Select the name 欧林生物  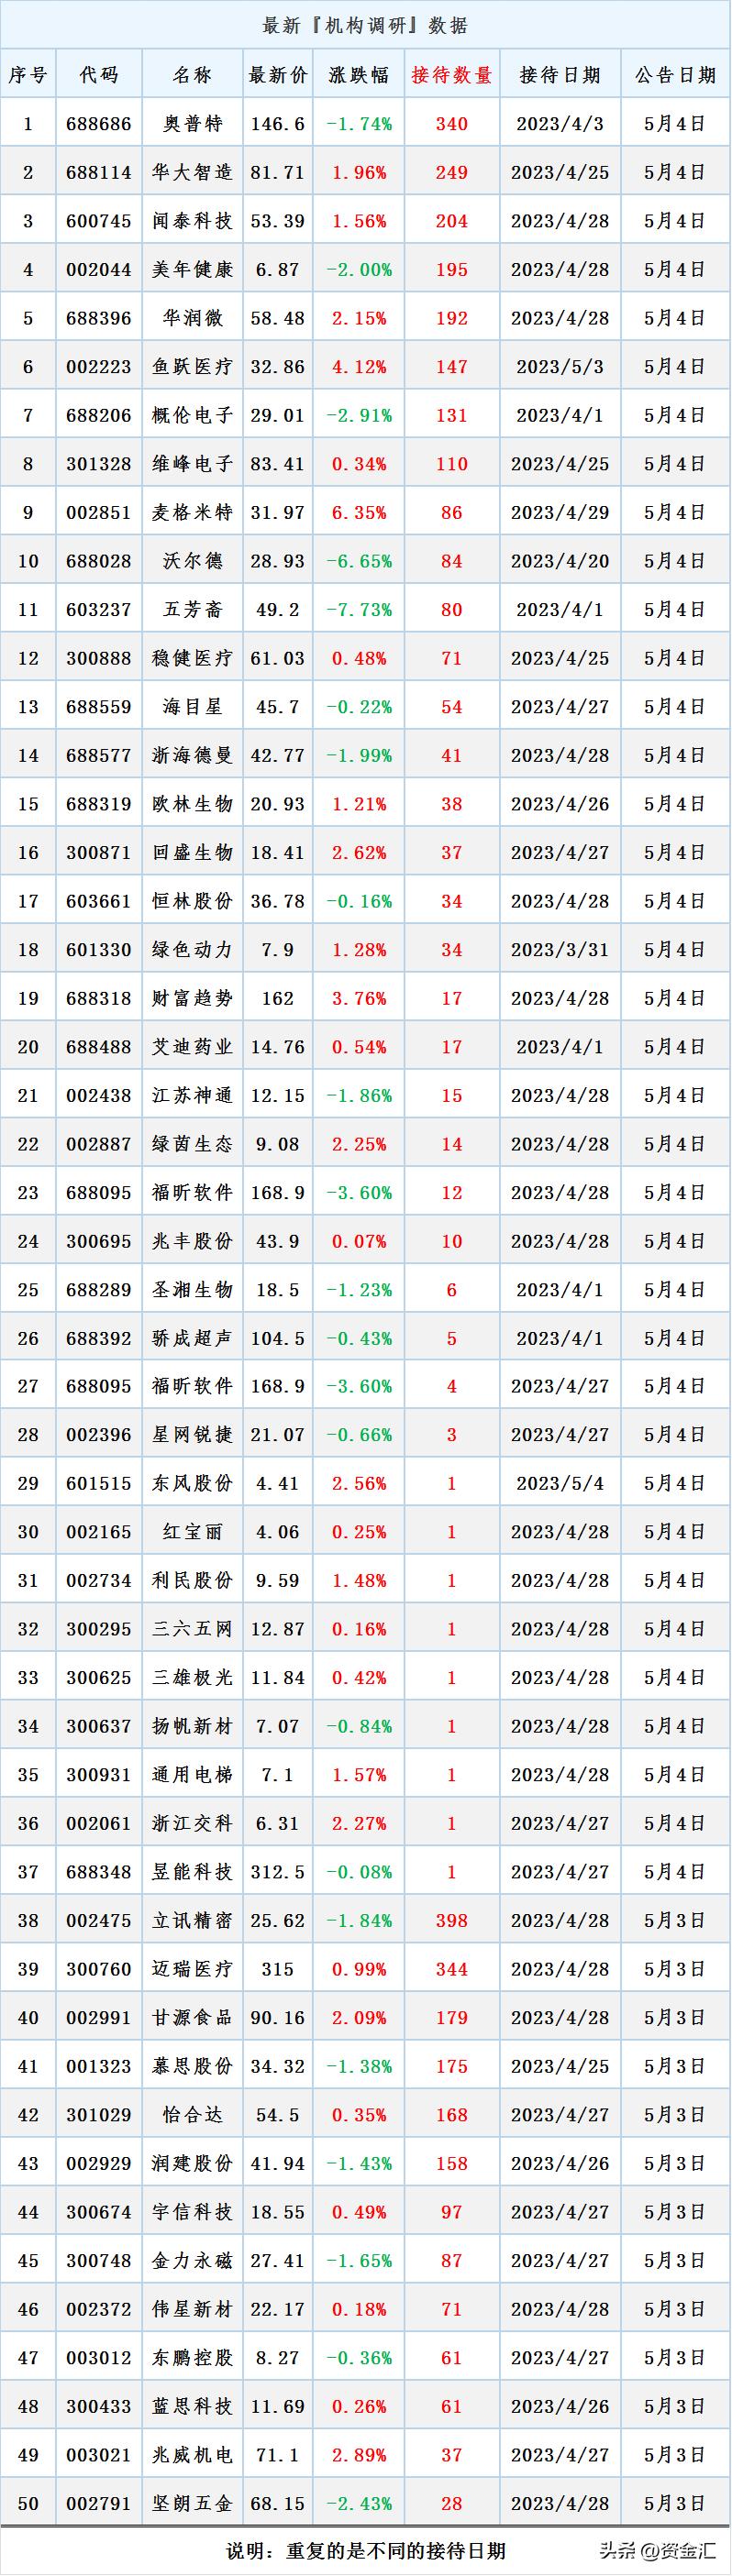point(192,804)
